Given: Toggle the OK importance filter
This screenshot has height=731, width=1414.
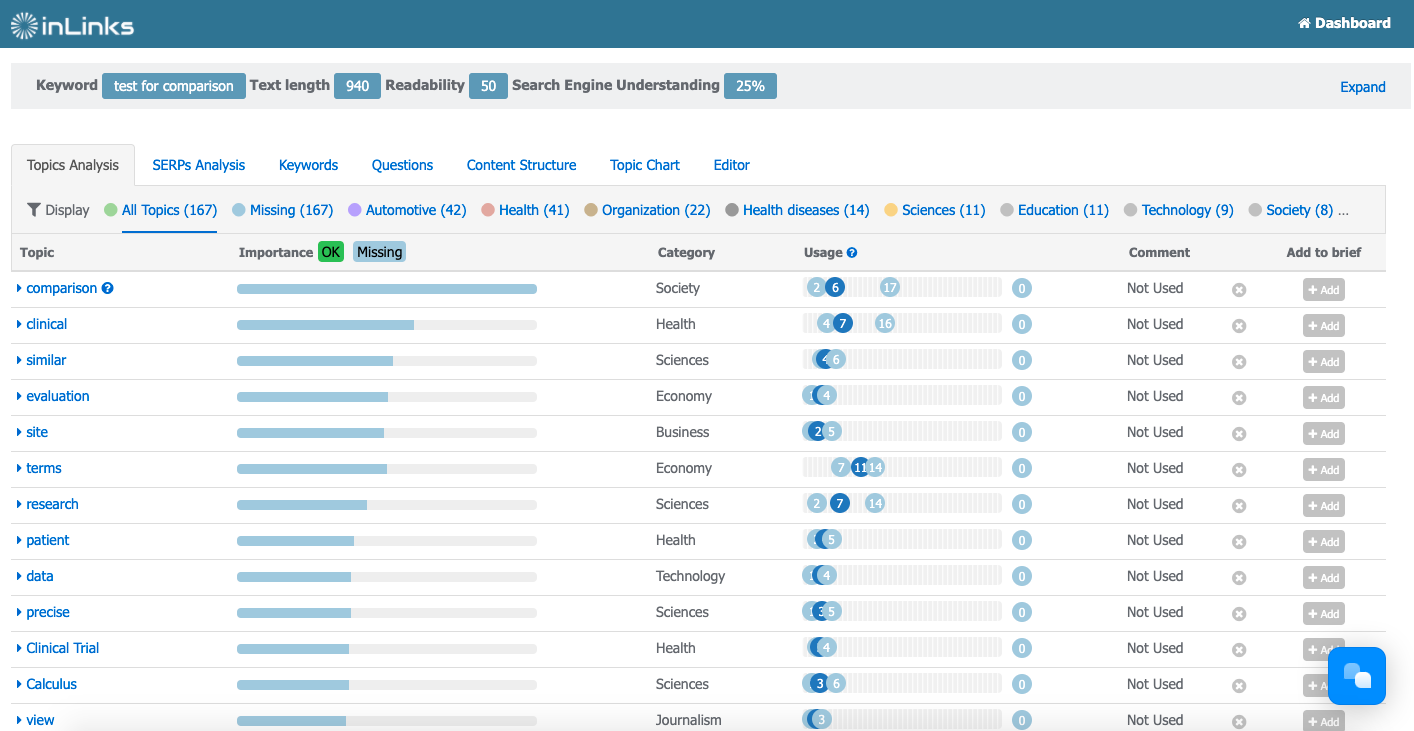Looking at the screenshot, I should tap(330, 252).
